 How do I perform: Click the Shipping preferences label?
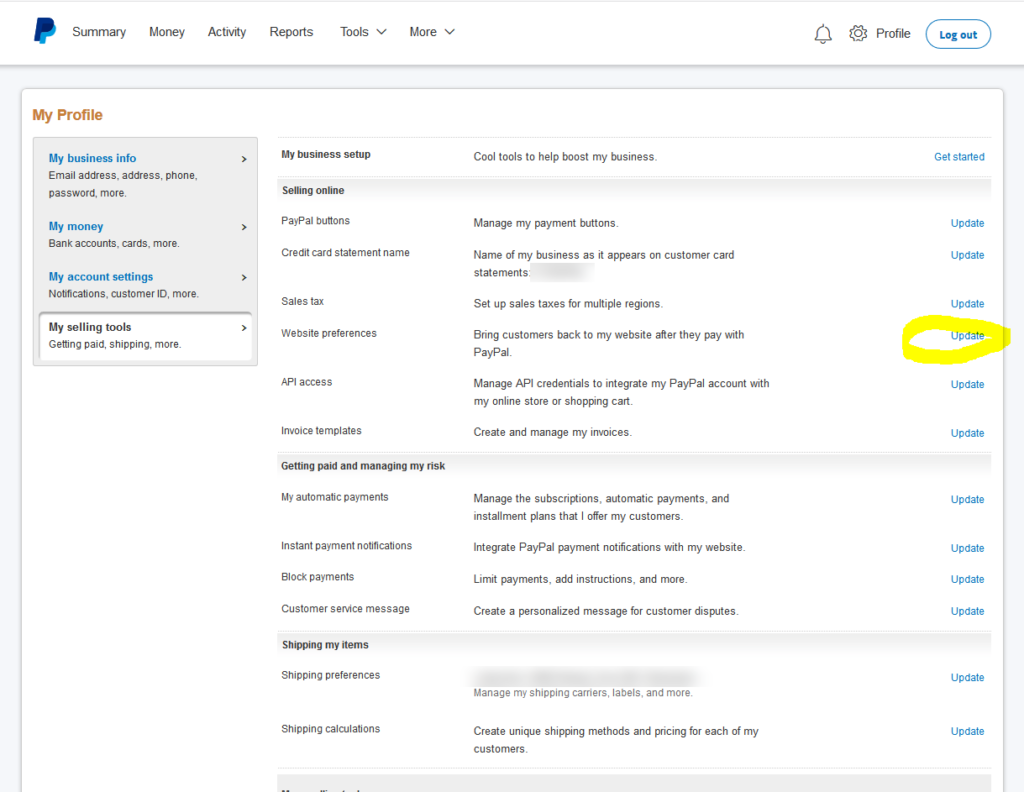coord(330,675)
